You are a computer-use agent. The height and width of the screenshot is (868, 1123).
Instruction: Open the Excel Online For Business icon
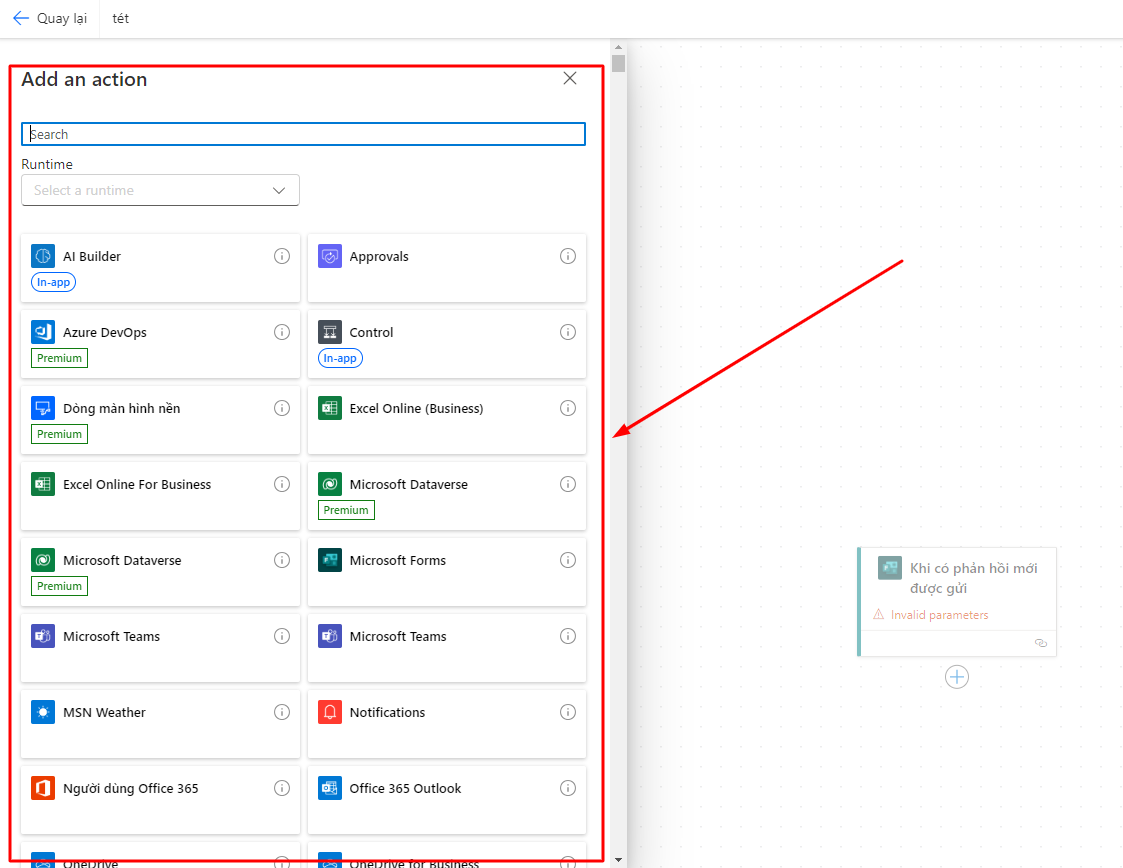click(x=43, y=484)
